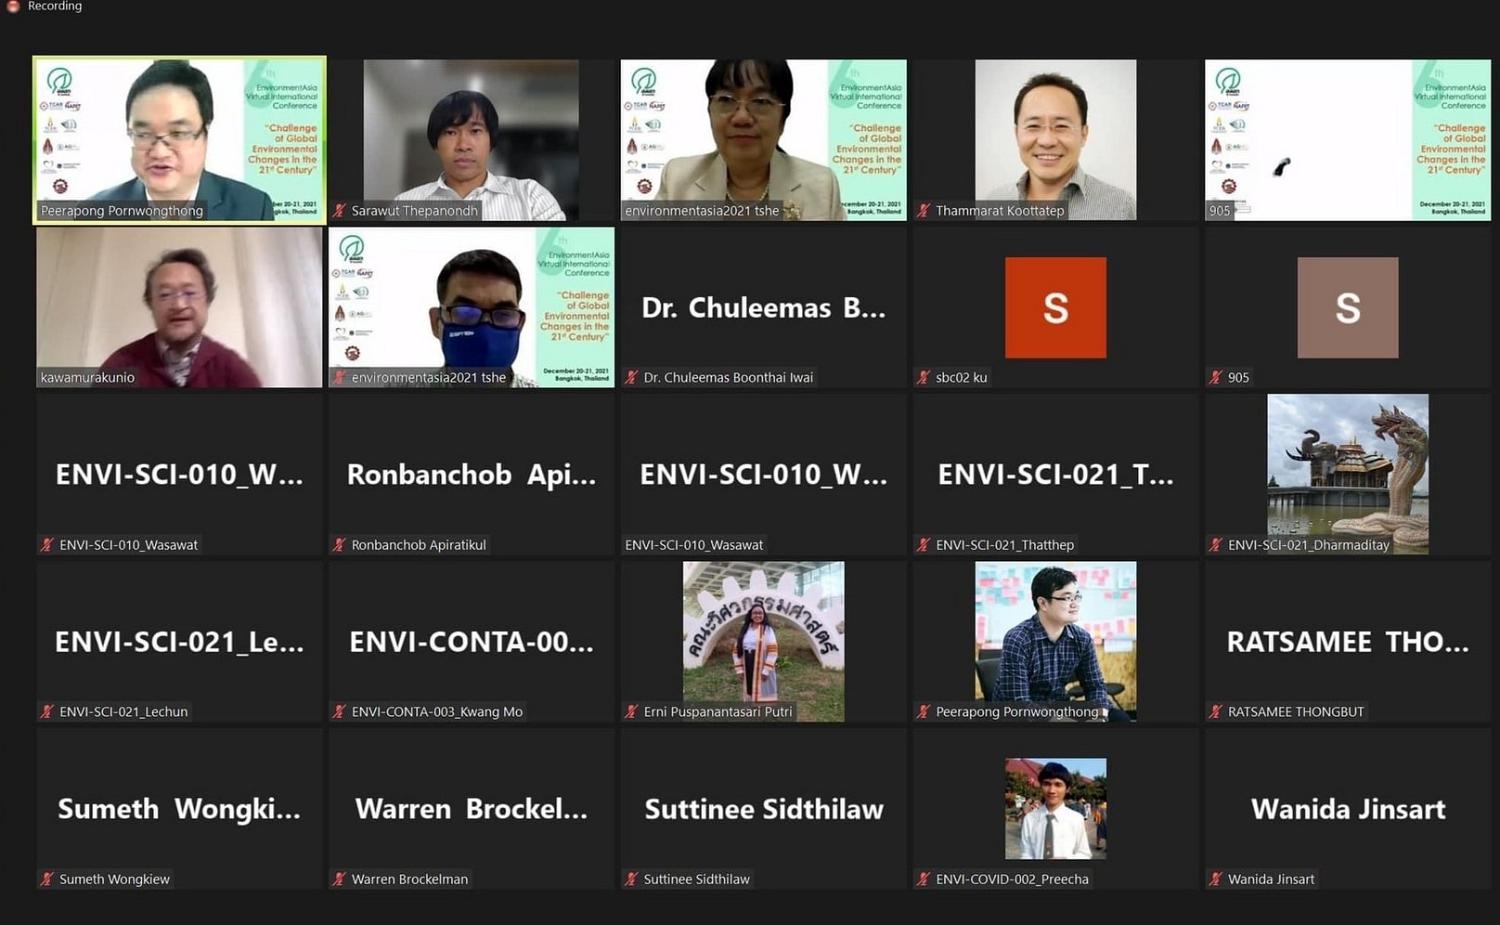This screenshot has height=925, width=1500.
Task: Click muted mic icon beside ENVI-COVID-002_Precha
Action: 924,879
